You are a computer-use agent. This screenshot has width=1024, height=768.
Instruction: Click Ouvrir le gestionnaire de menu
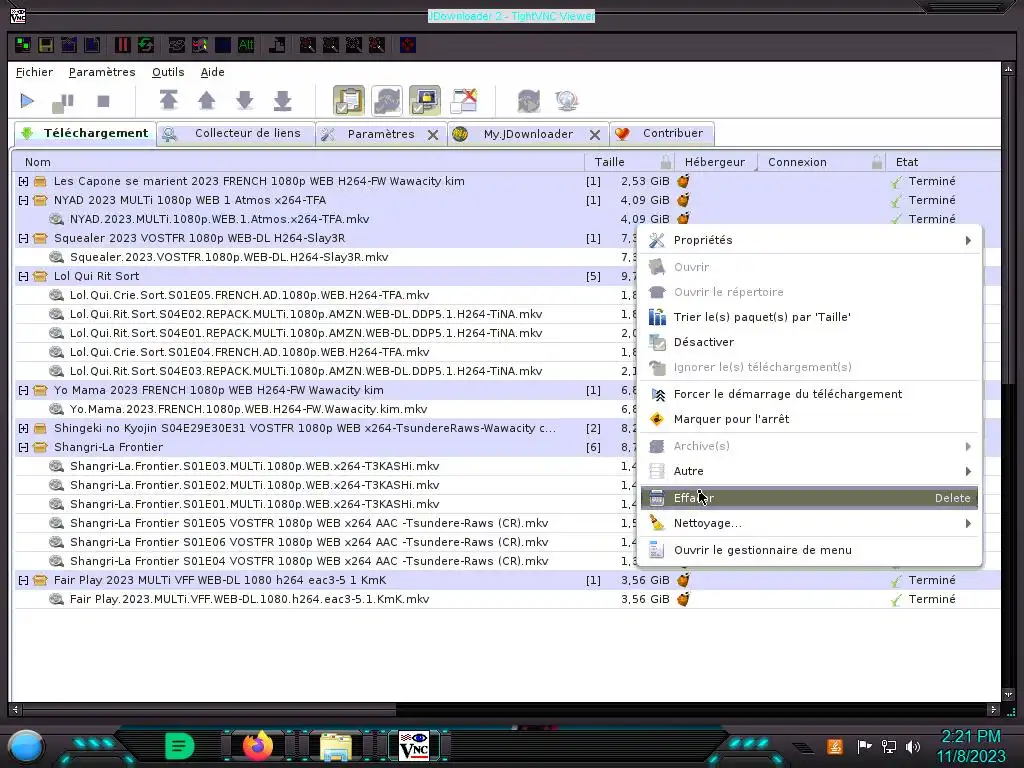point(809,550)
